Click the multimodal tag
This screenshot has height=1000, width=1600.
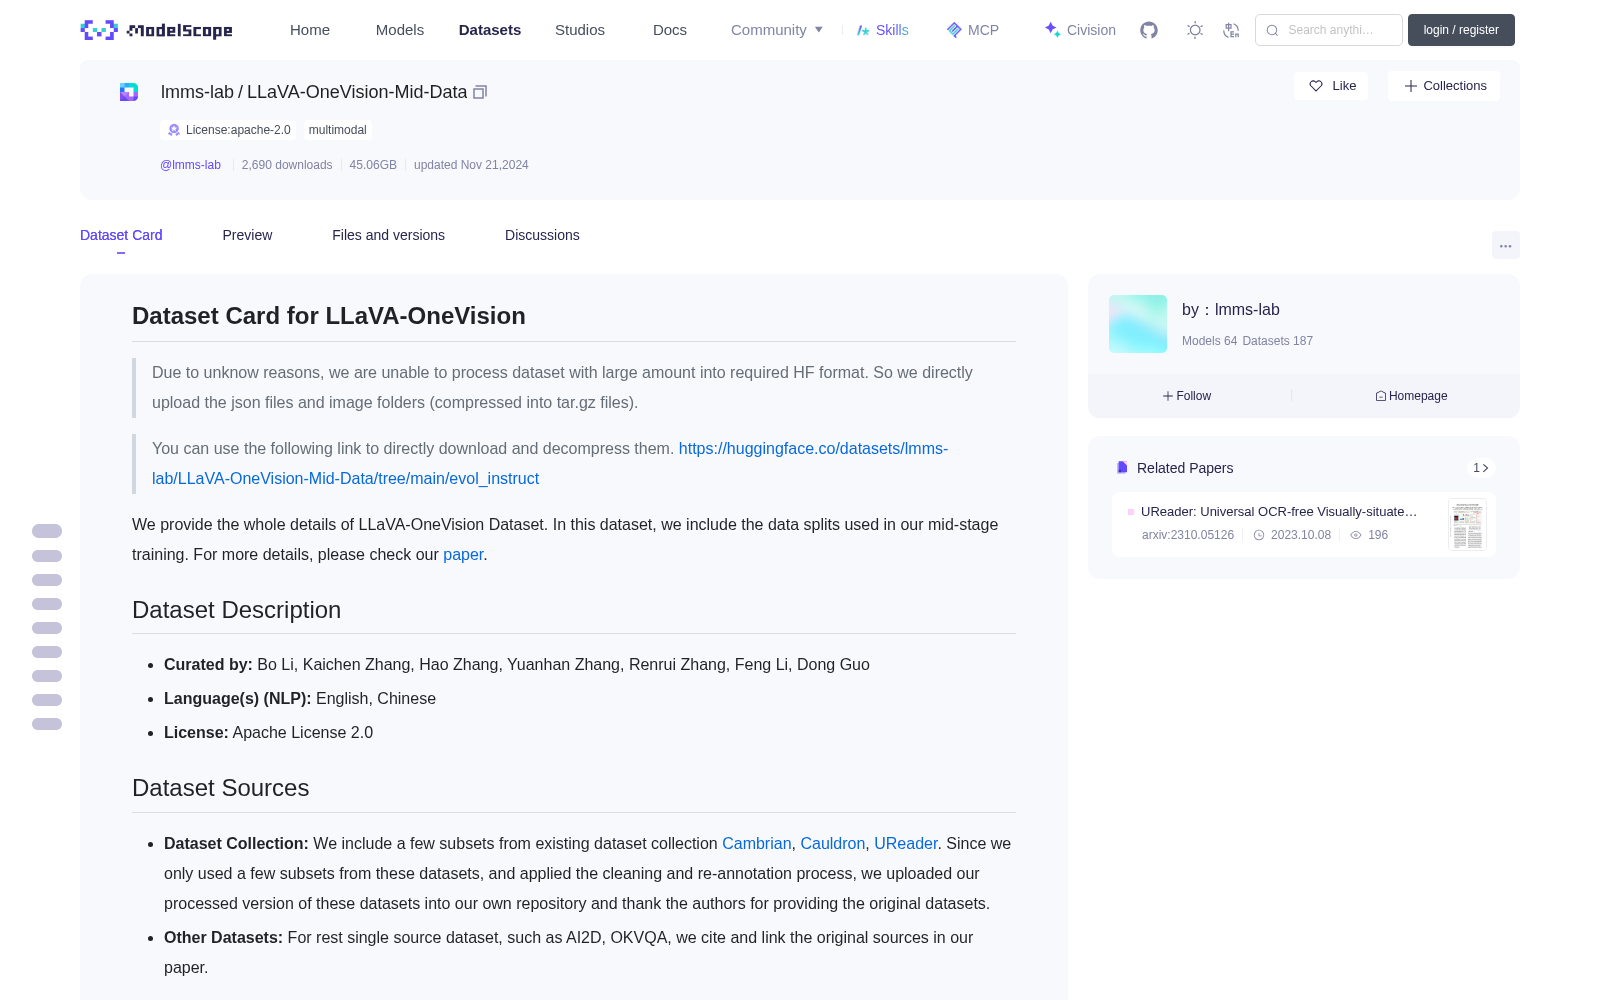338,130
